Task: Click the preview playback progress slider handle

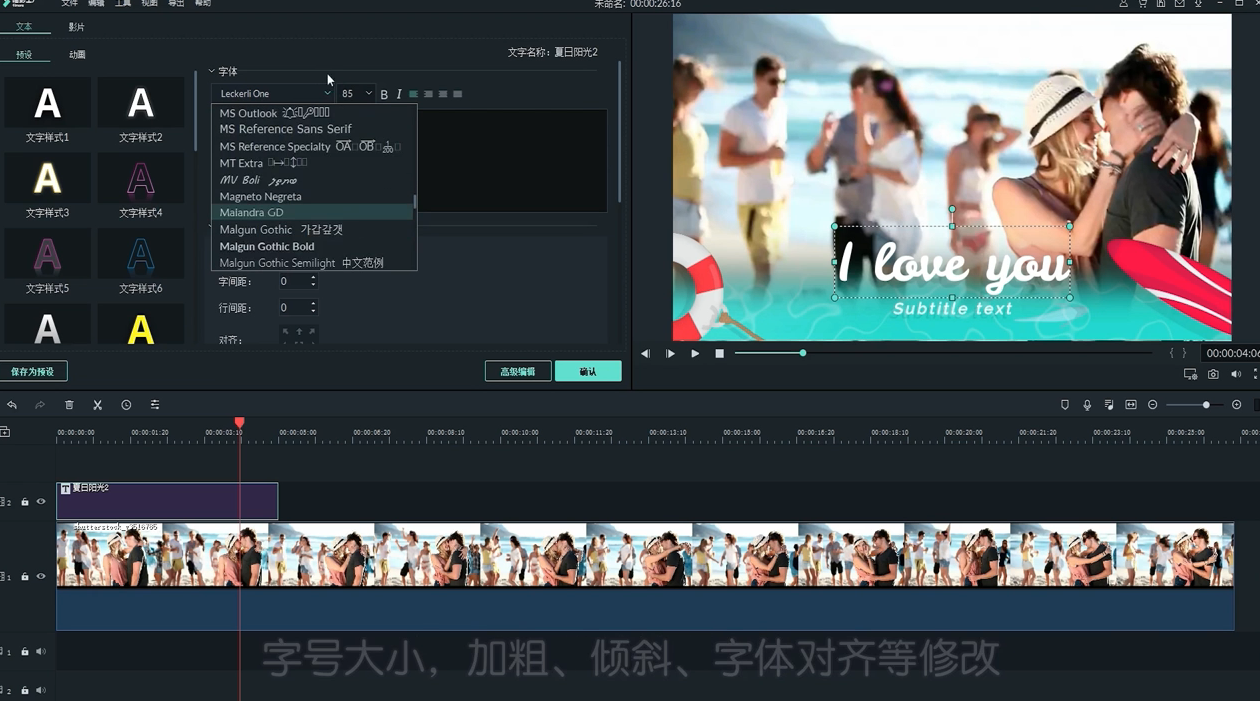Action: (802, 353)
